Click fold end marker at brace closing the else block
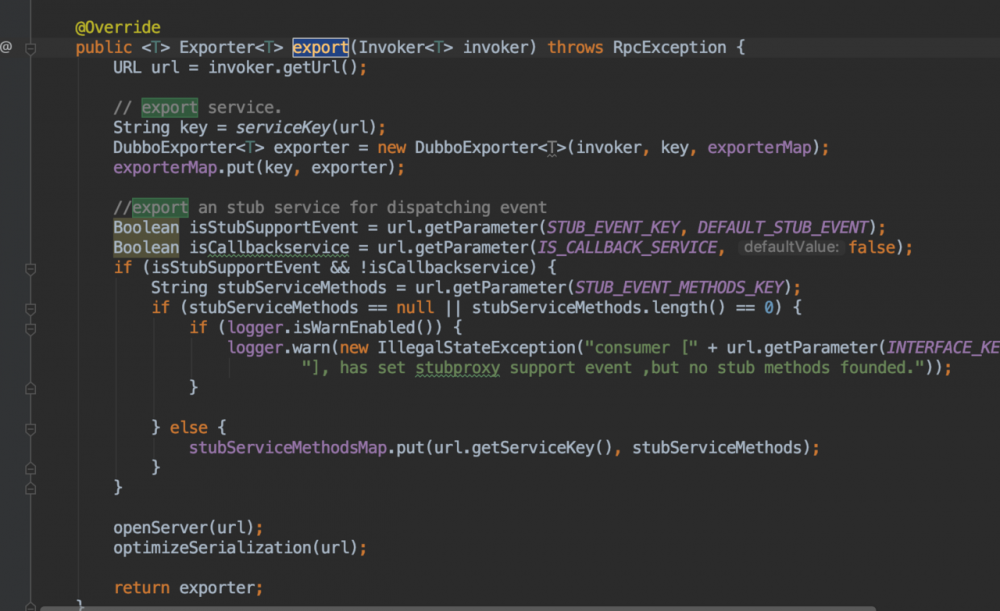Image resolution: width=1000 pixels, height=611 pixels. pos(30,469)
